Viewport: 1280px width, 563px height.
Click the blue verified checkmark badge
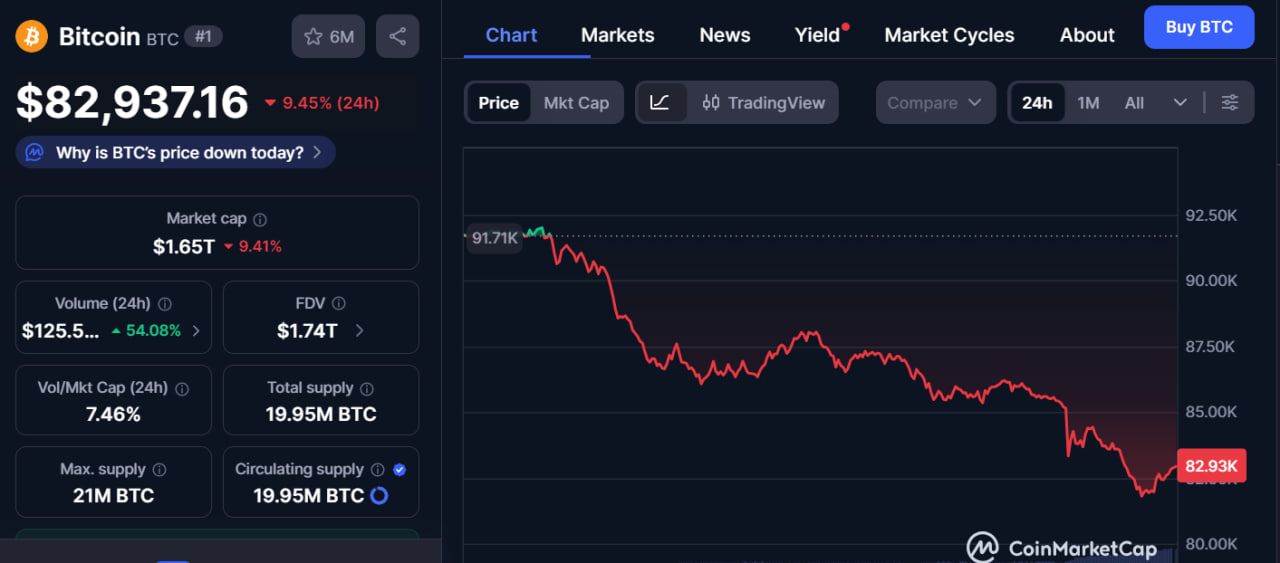(x=400, y=470)
